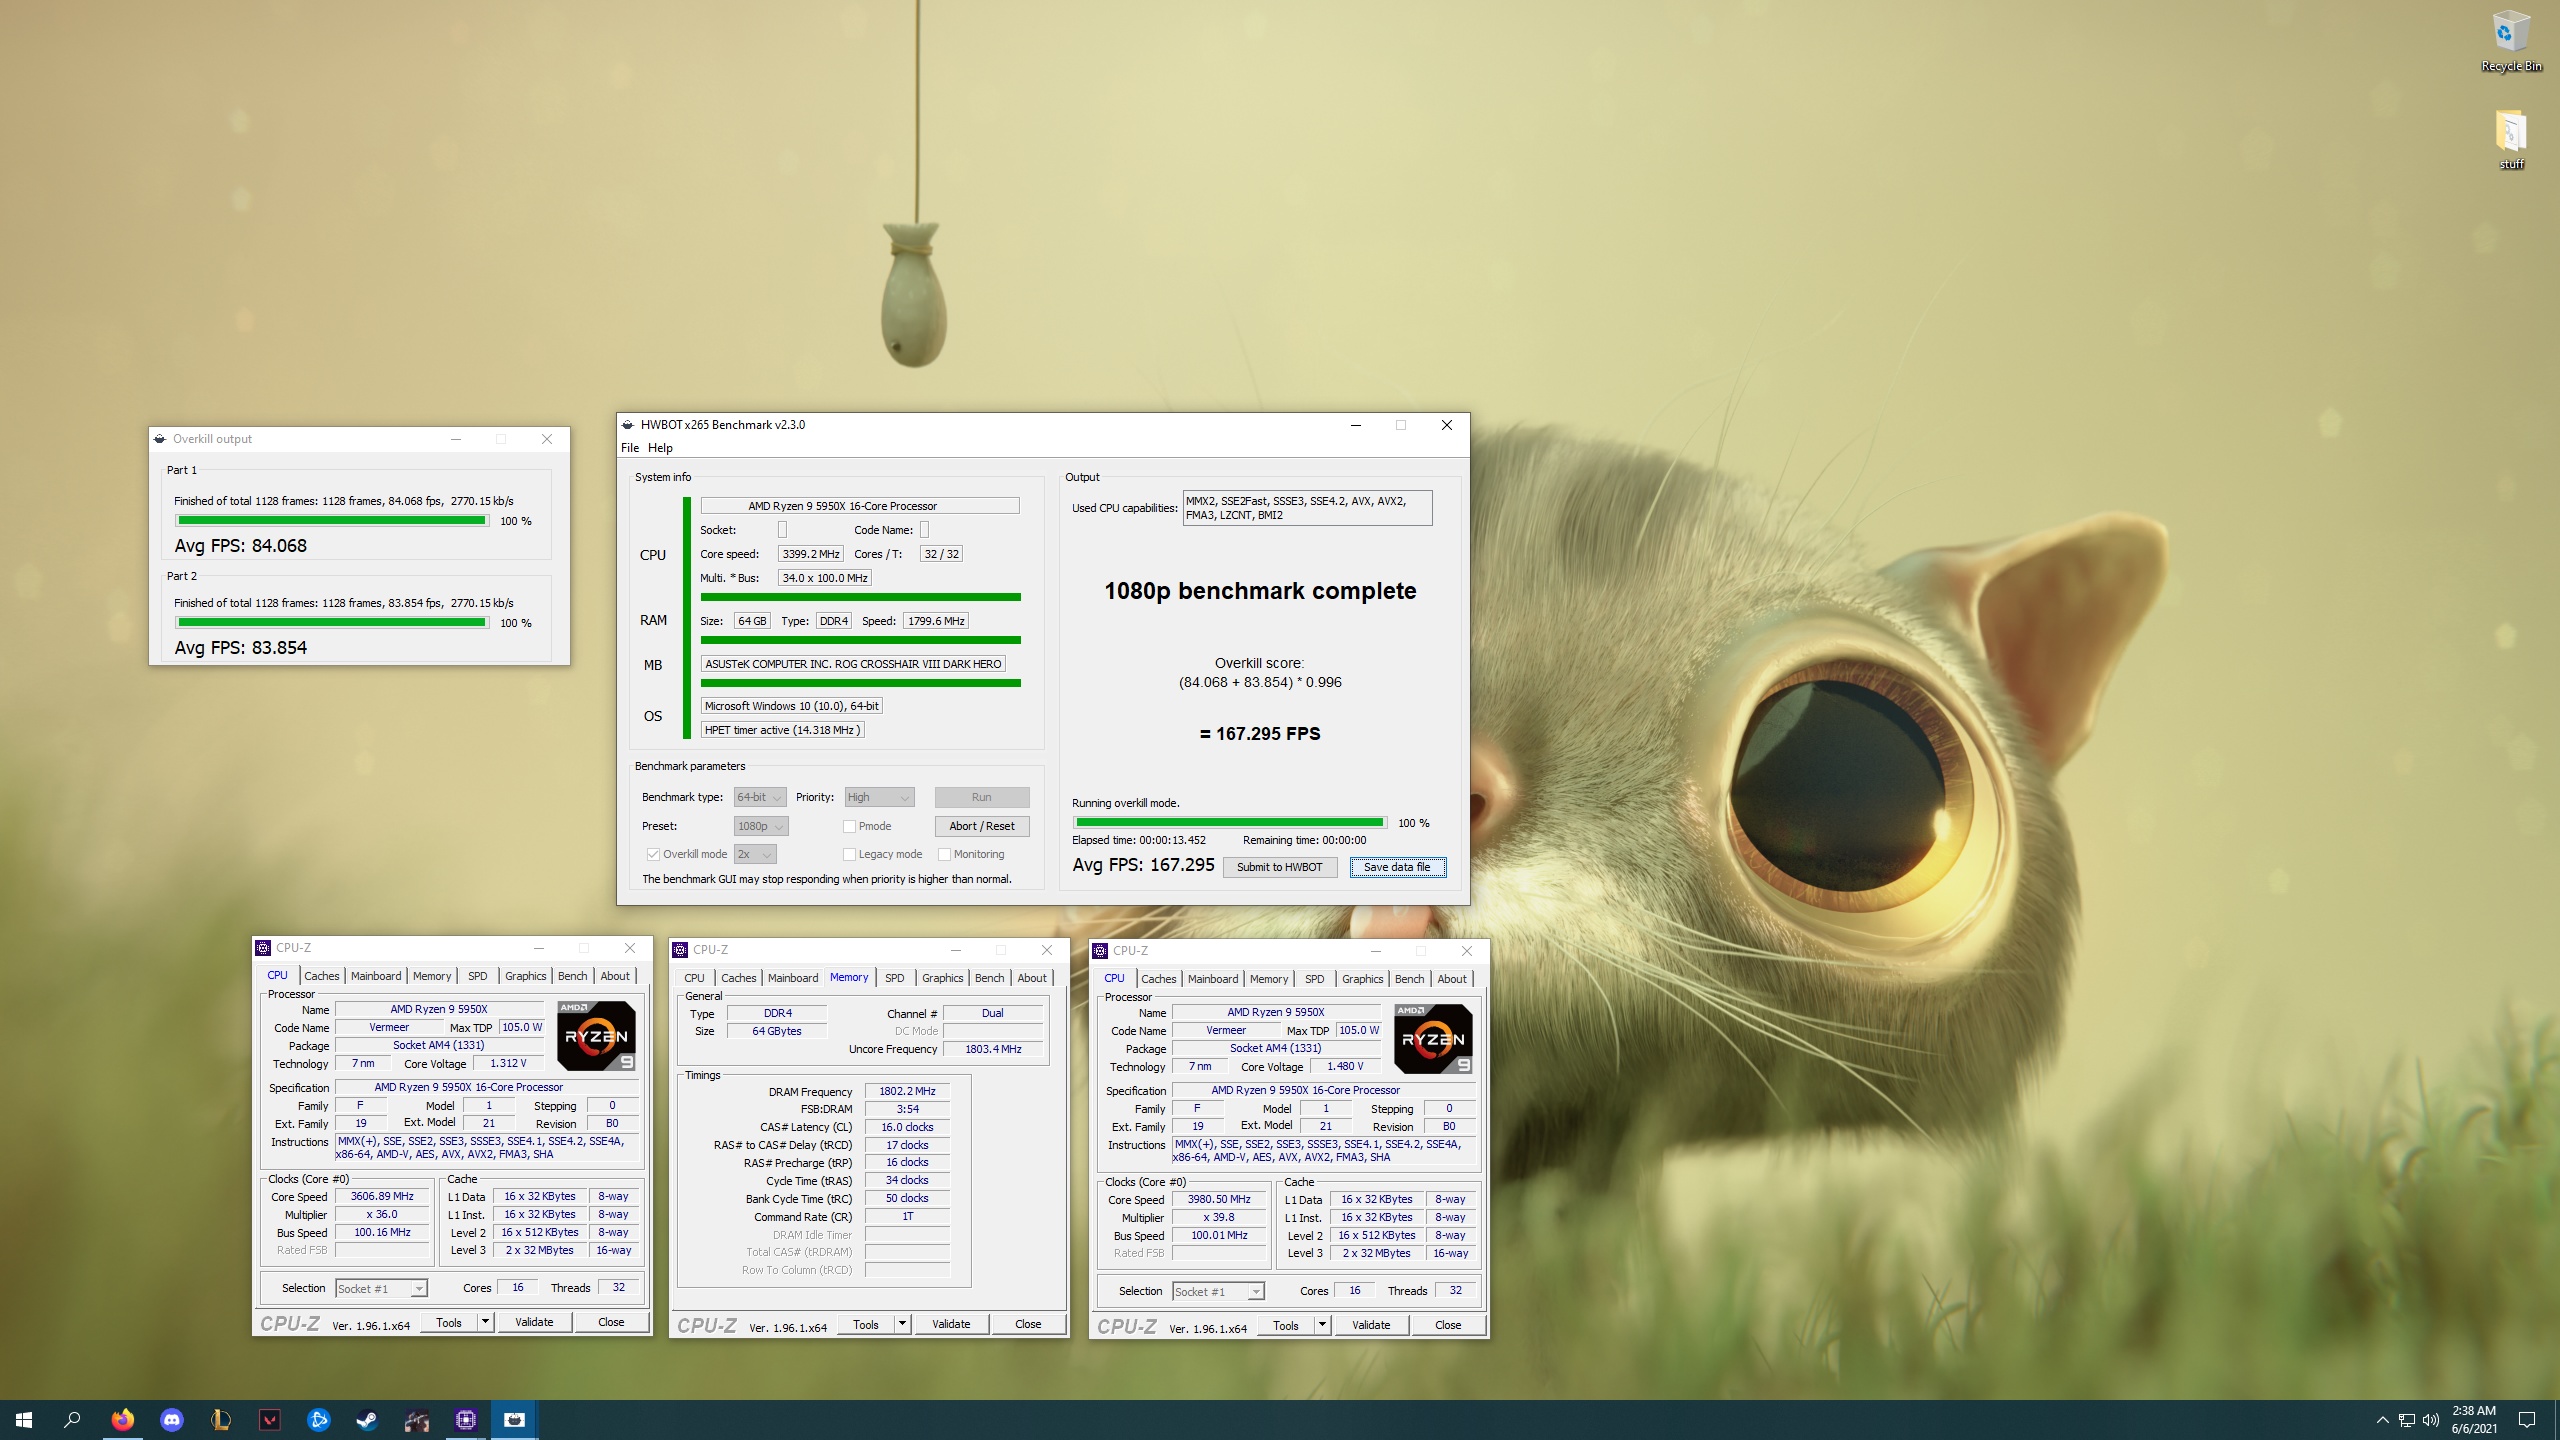Click Validate in left CPU-Z
Image resolution: width=2560 pixels, height=1440 pixels.
534,1322
